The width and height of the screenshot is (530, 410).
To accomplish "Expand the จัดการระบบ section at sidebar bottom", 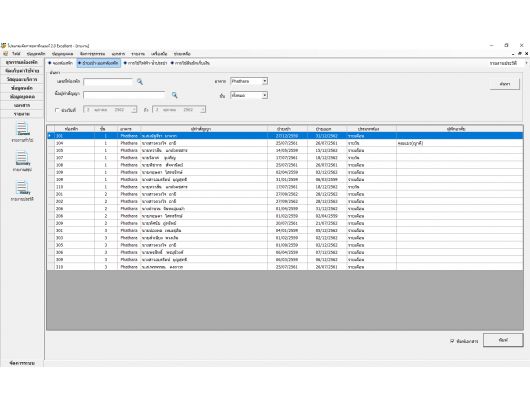I will [22, 363].
